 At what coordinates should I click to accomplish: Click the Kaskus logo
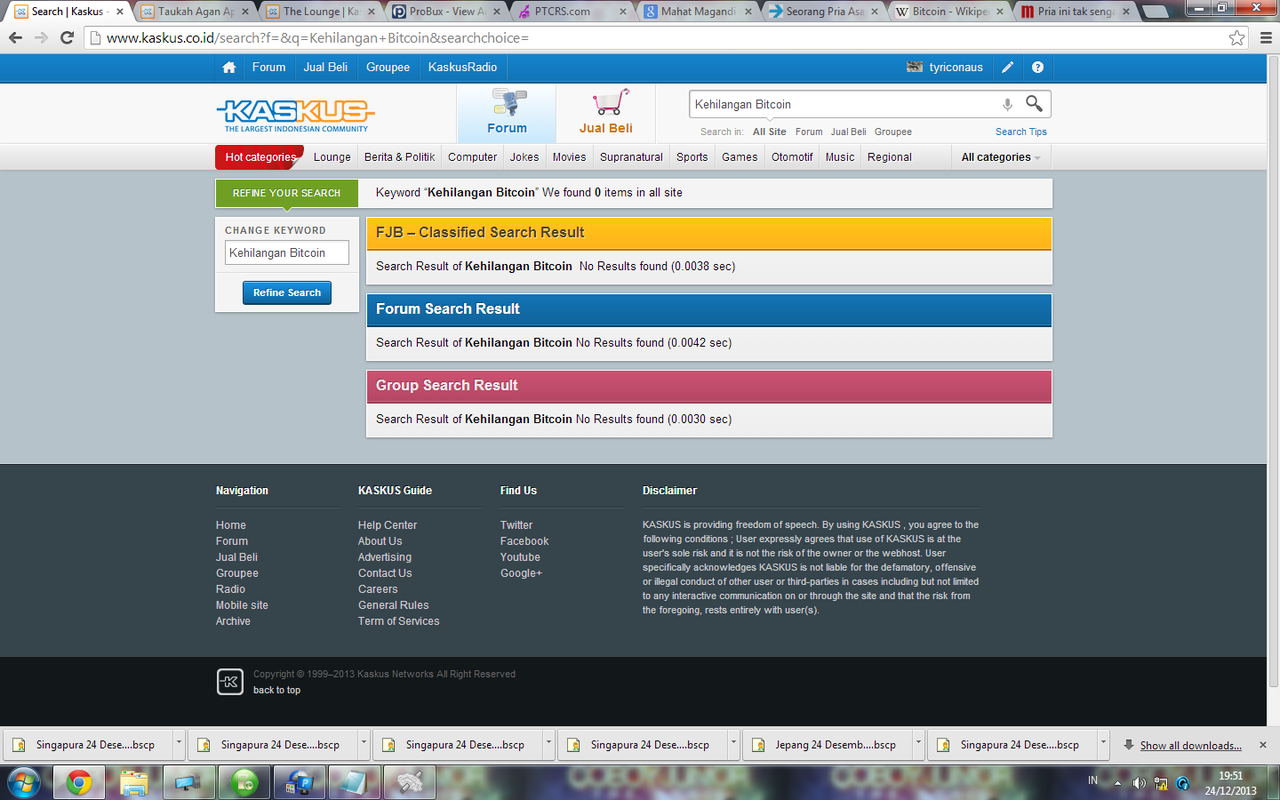295,114
